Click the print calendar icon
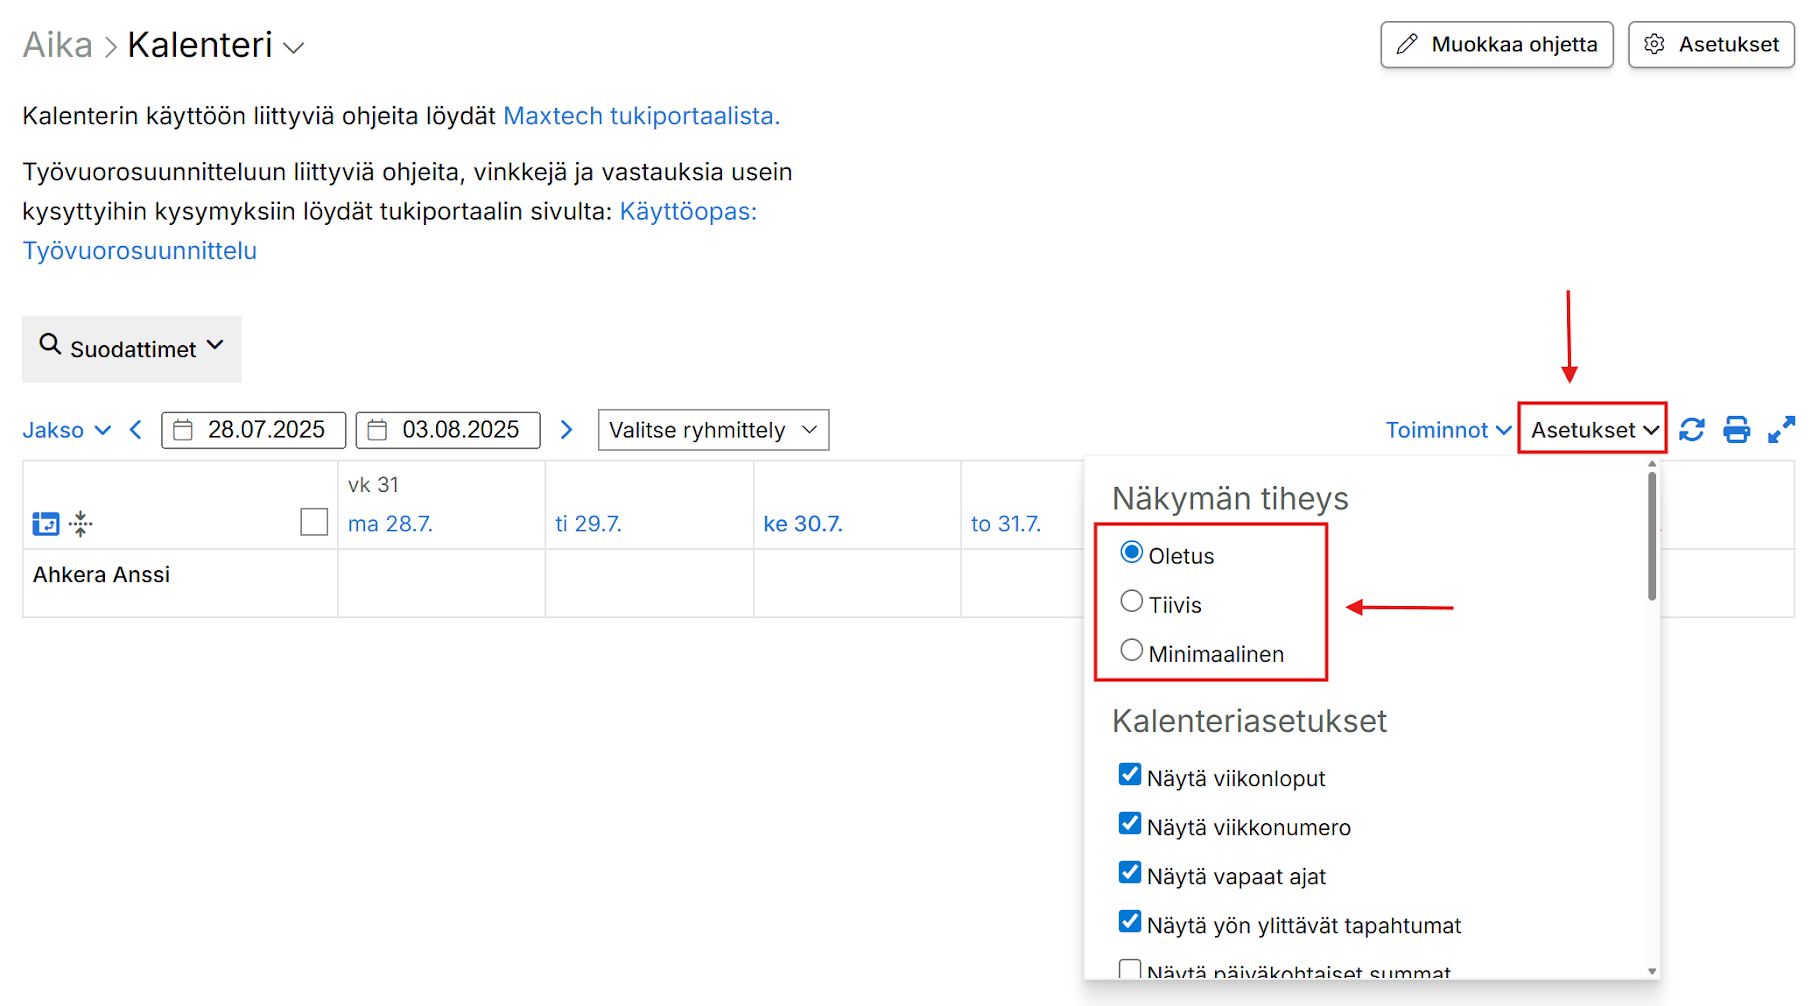Viewport: 1812px width, 1006px height. click(x=1737, y=430)
